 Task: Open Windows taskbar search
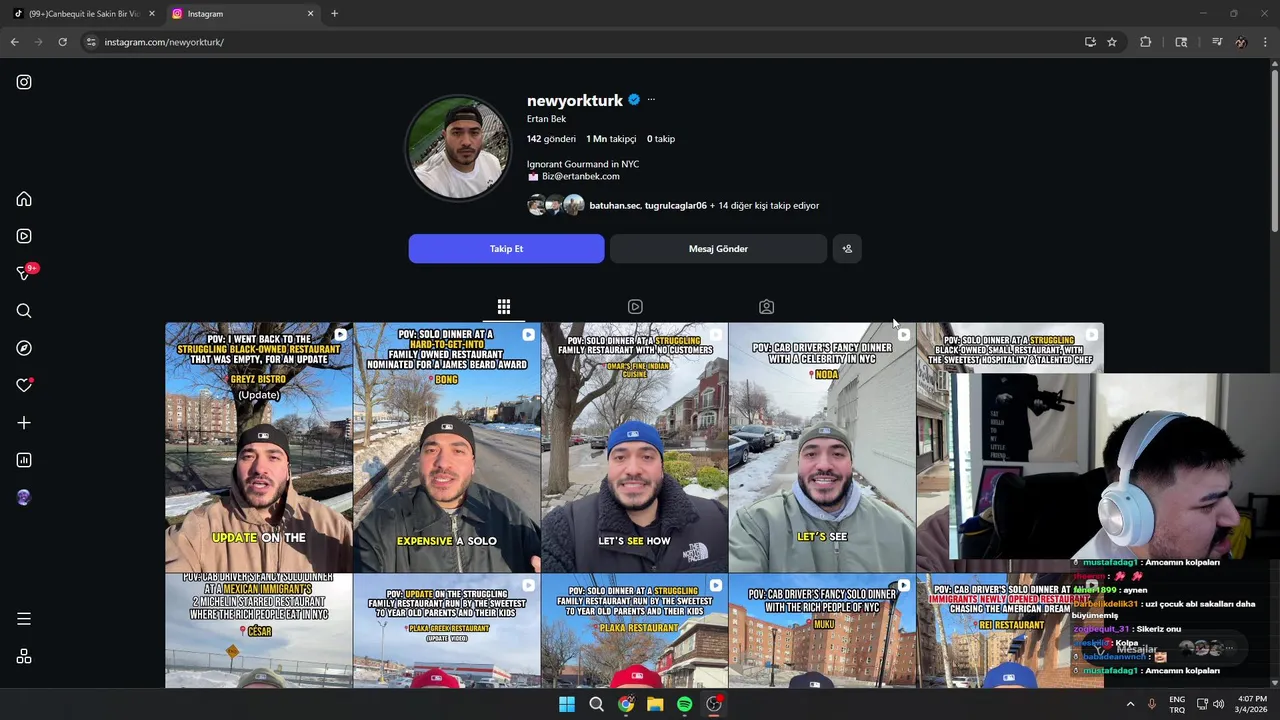tap(596, 704)
